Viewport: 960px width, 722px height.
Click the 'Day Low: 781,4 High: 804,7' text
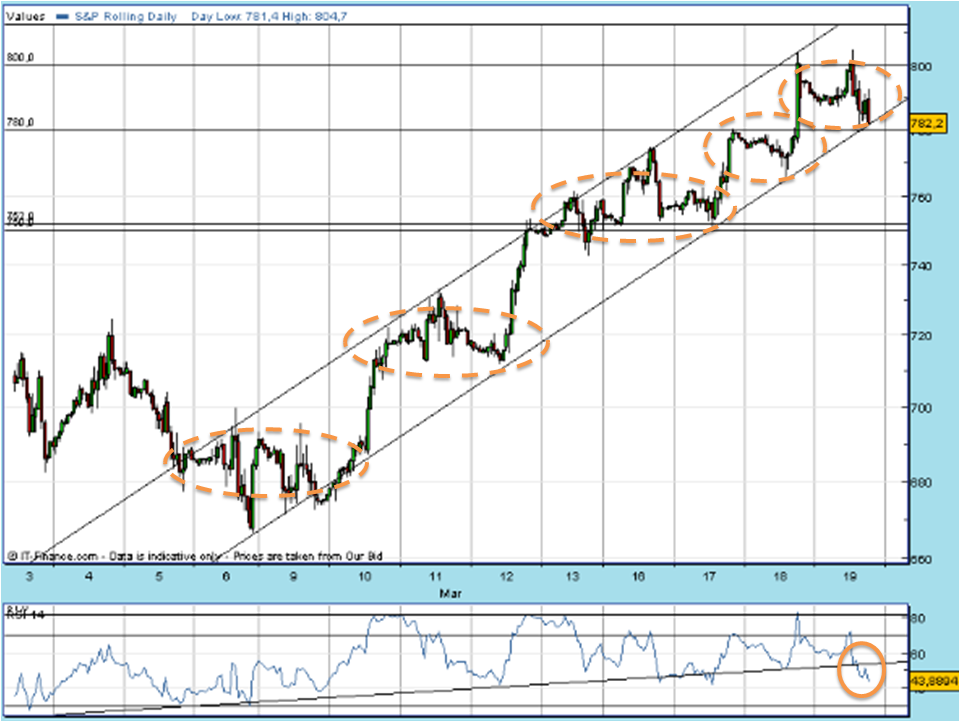(x=269, y=17)
